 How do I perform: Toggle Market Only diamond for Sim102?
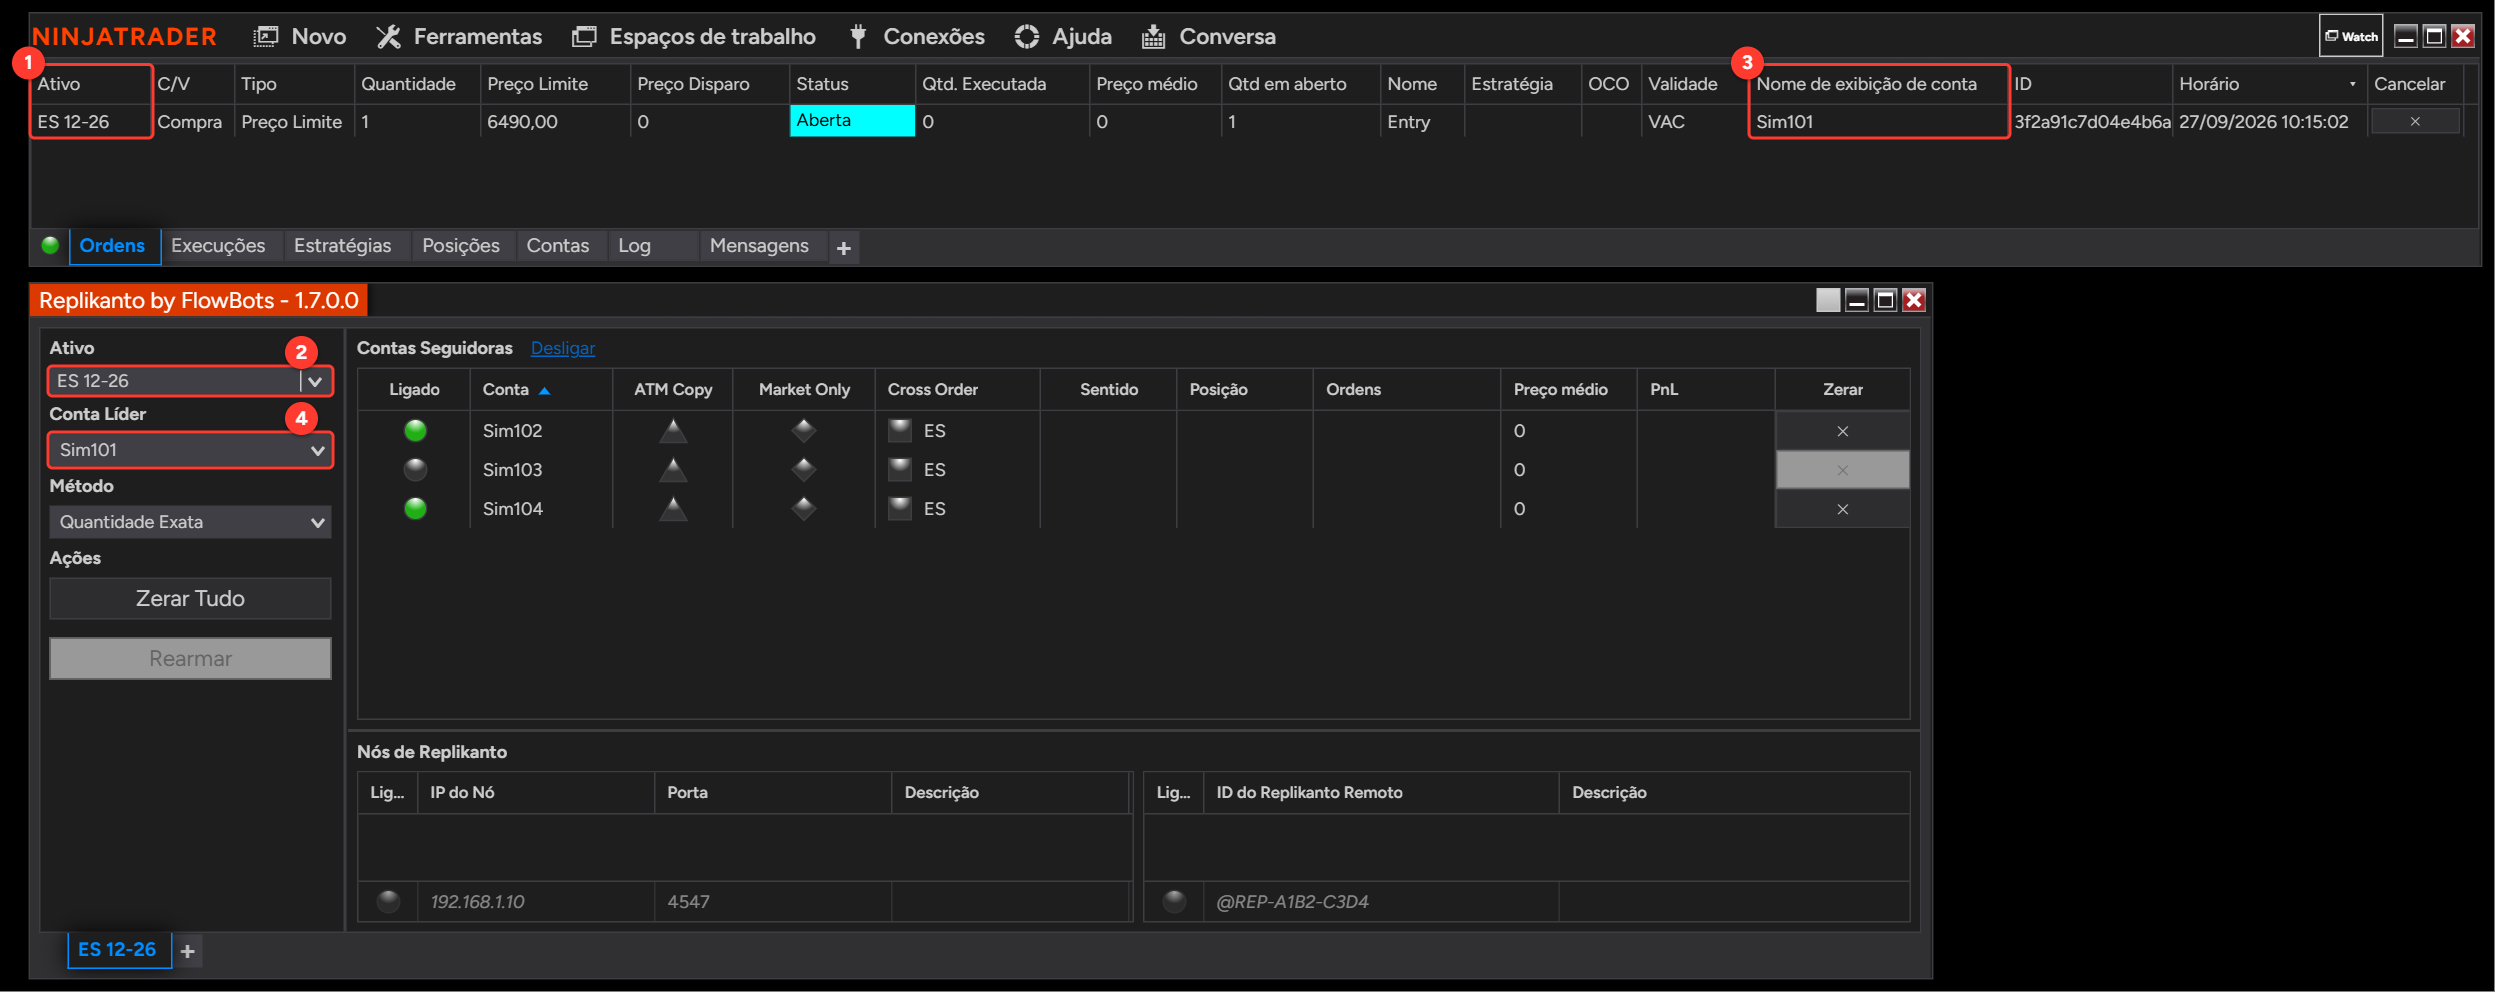804,431
